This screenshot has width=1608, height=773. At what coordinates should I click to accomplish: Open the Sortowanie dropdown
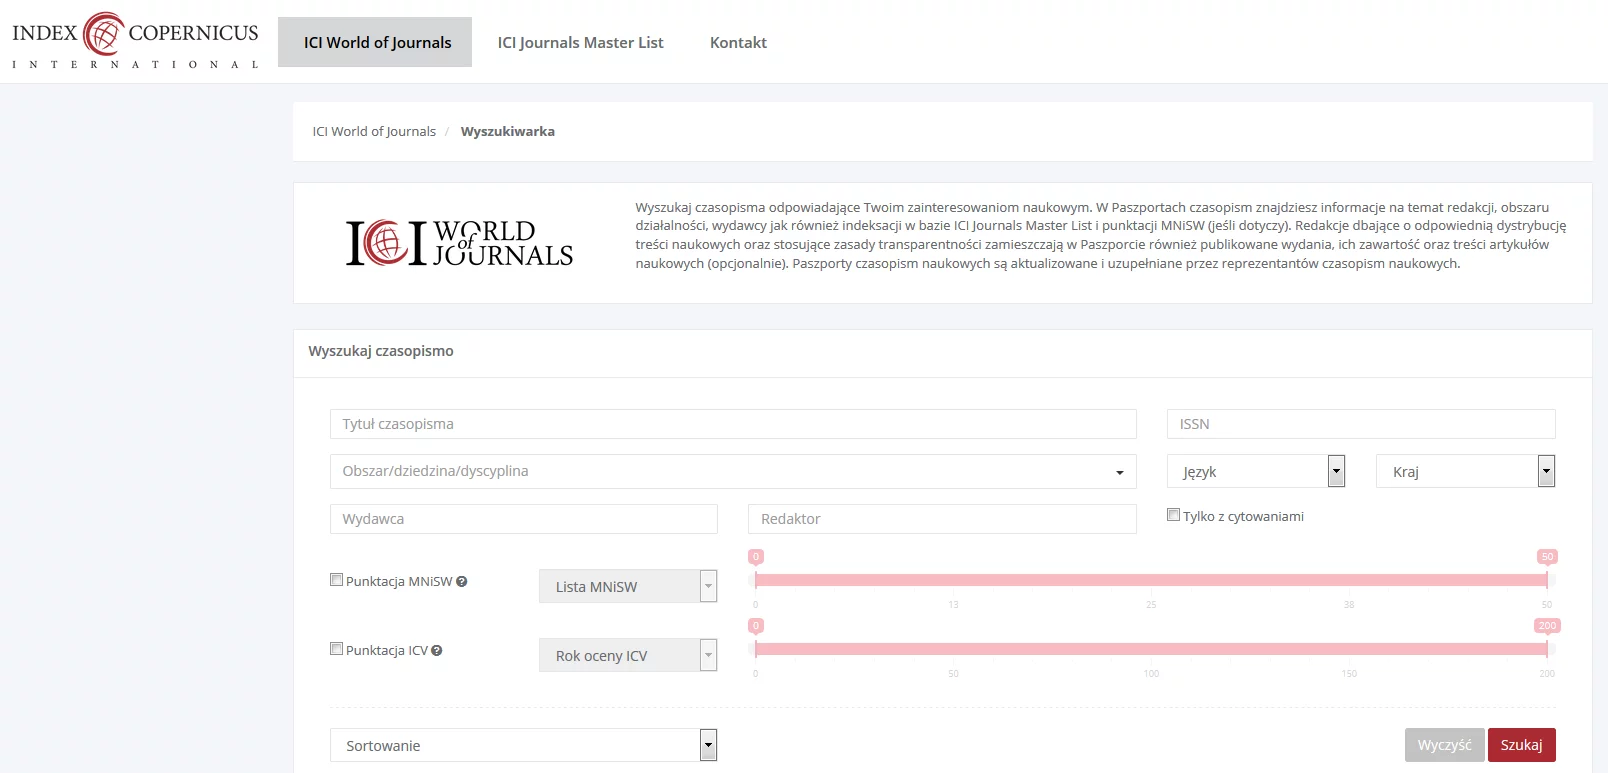click(524, 745)
